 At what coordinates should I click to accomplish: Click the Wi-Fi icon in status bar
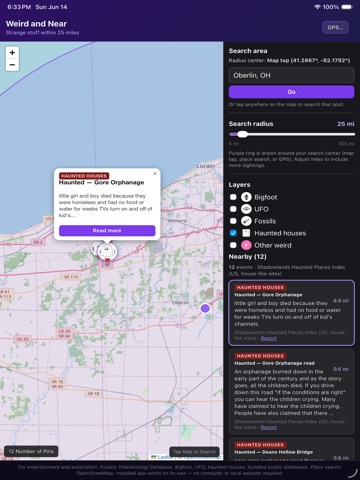[x=317, y=7]
